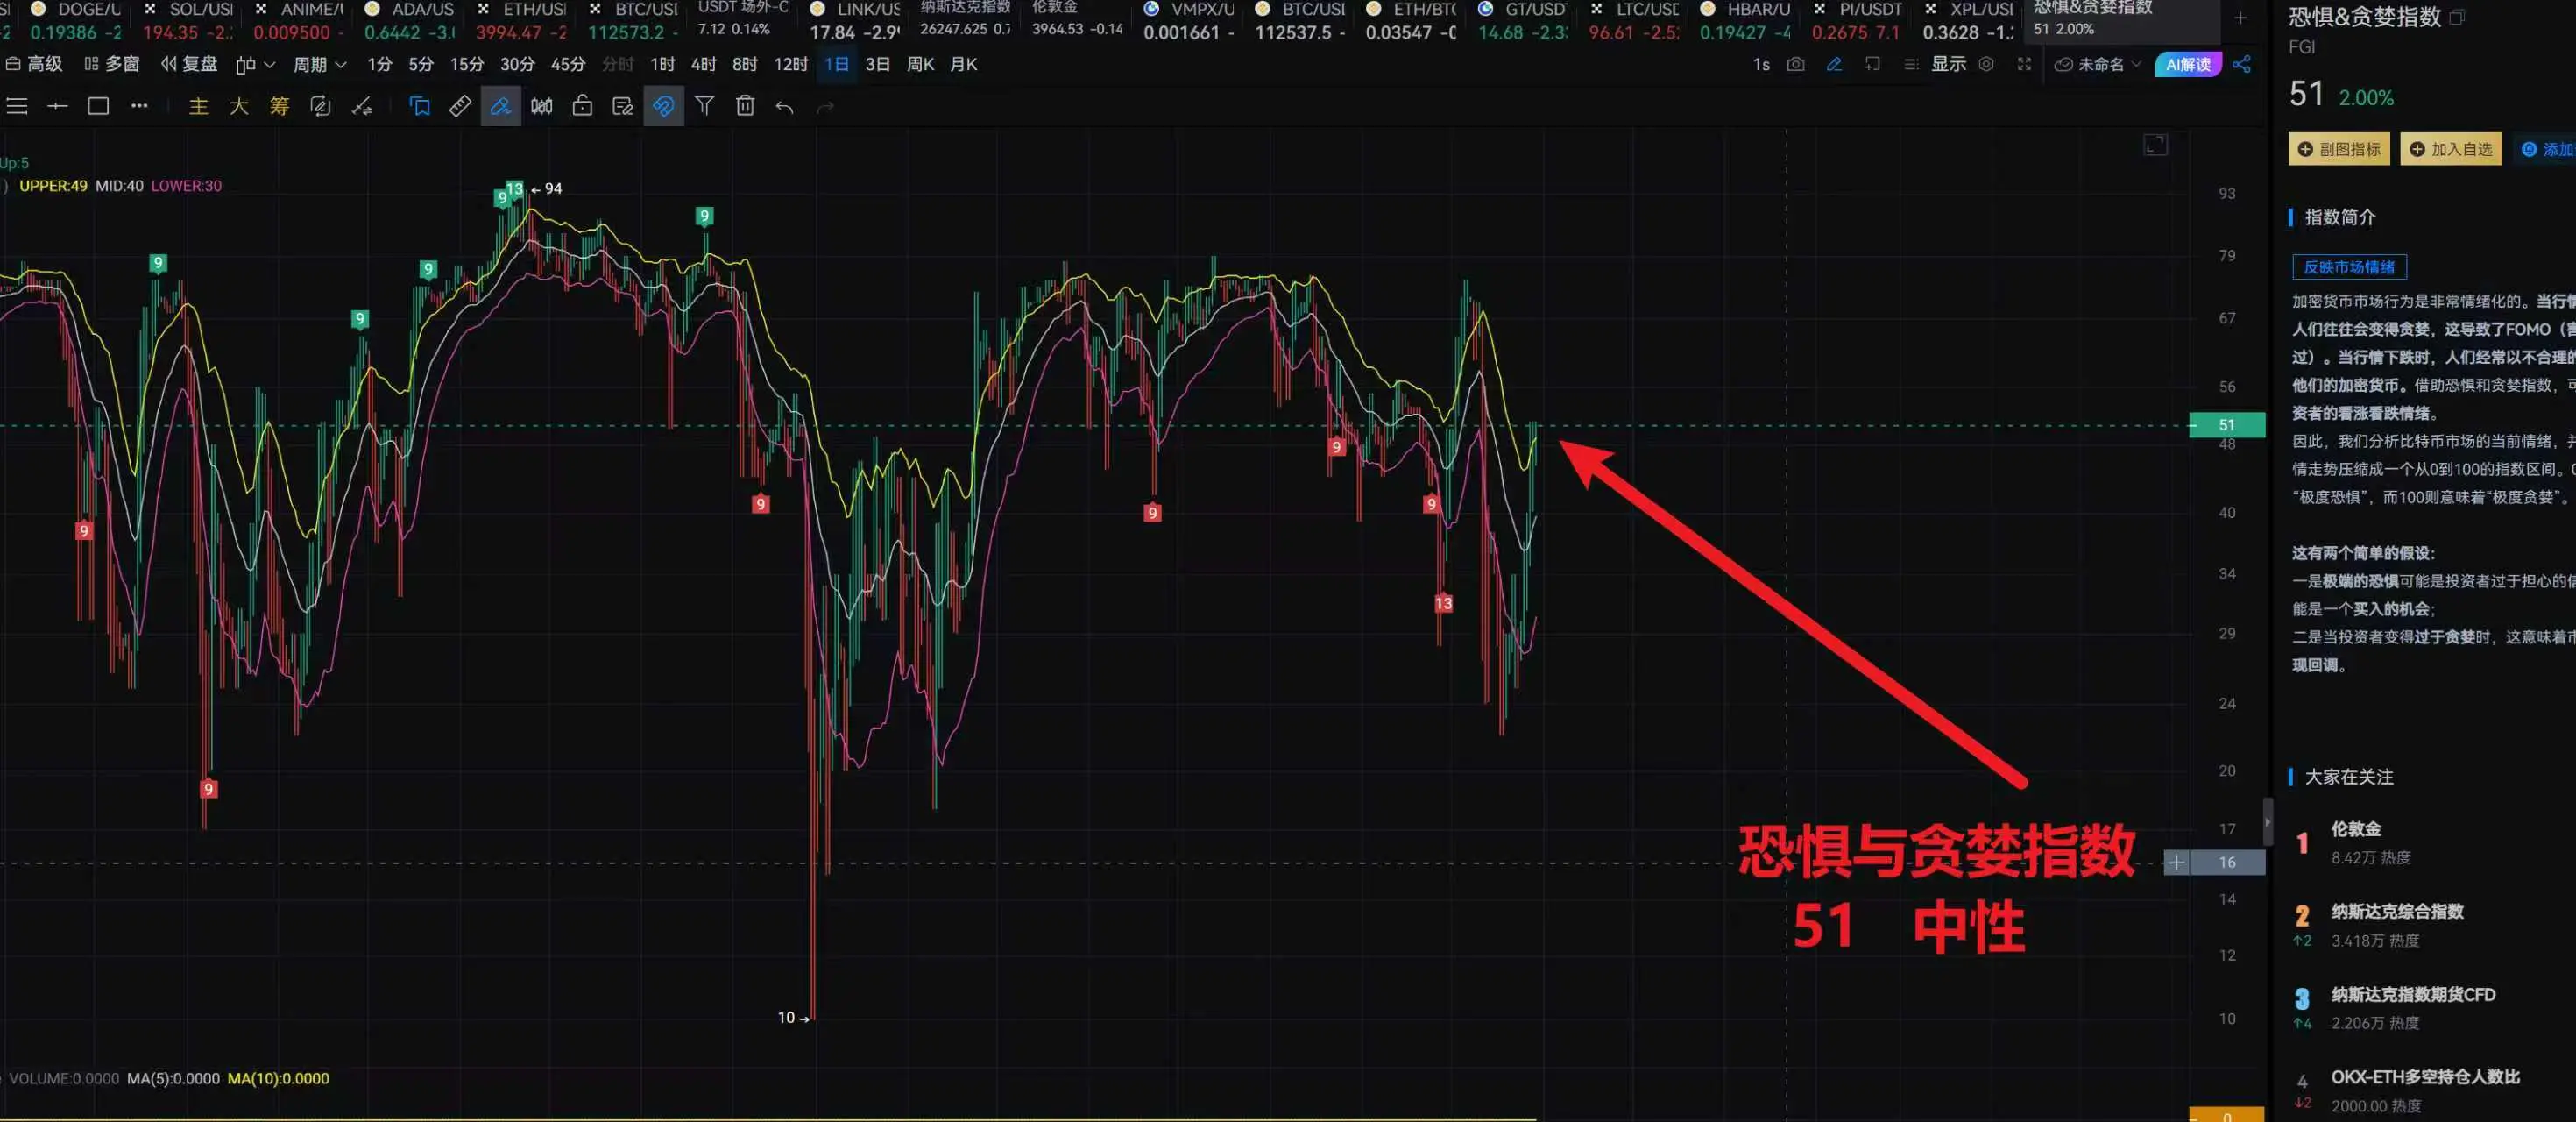Switch to the 纳斯达克指数 ticker tab
Screen dimensions: 2576x1122
[966, 18]
